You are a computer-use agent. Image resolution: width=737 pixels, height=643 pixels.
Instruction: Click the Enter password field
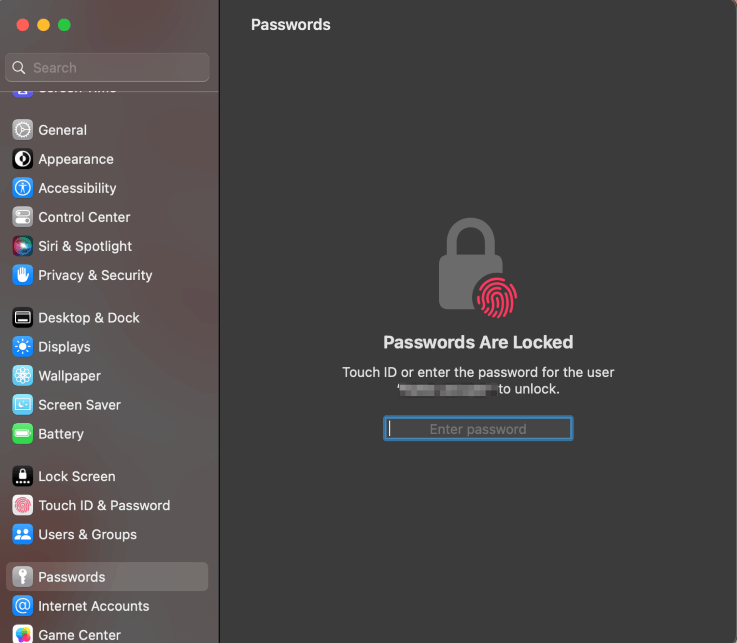[478, 429]
